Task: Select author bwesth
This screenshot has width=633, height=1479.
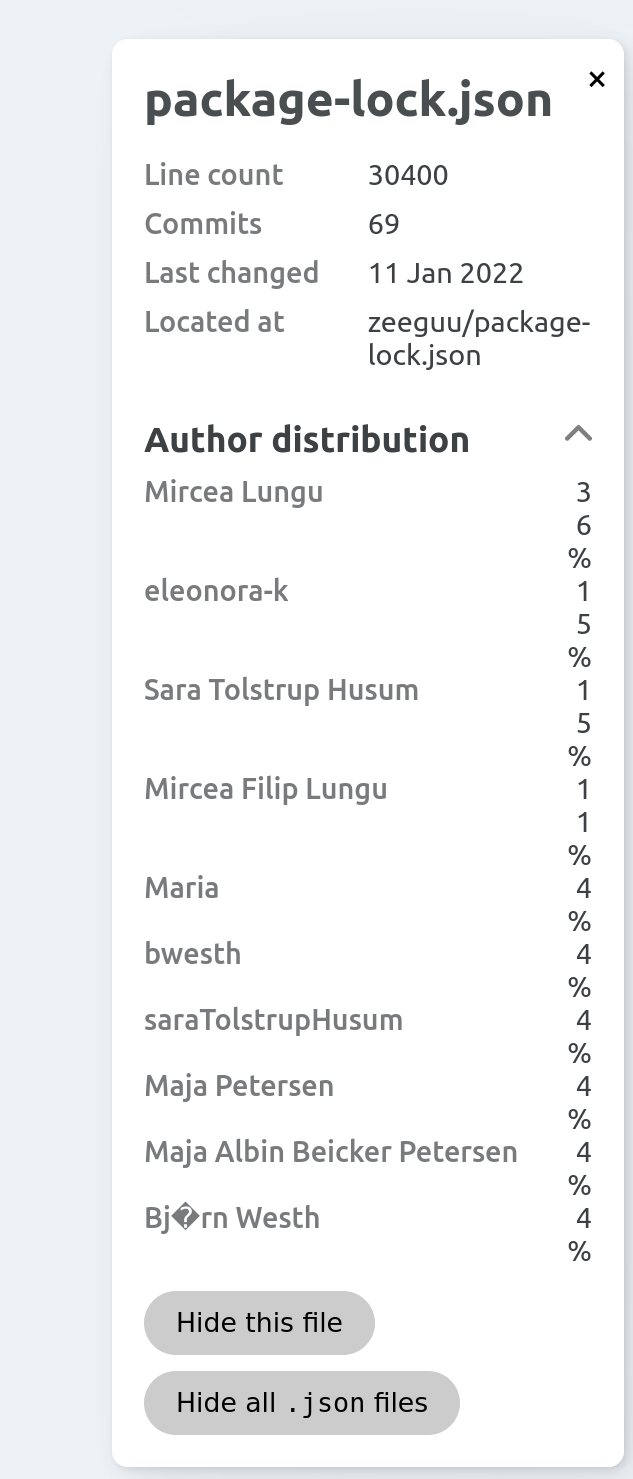Action: (193, 953)
